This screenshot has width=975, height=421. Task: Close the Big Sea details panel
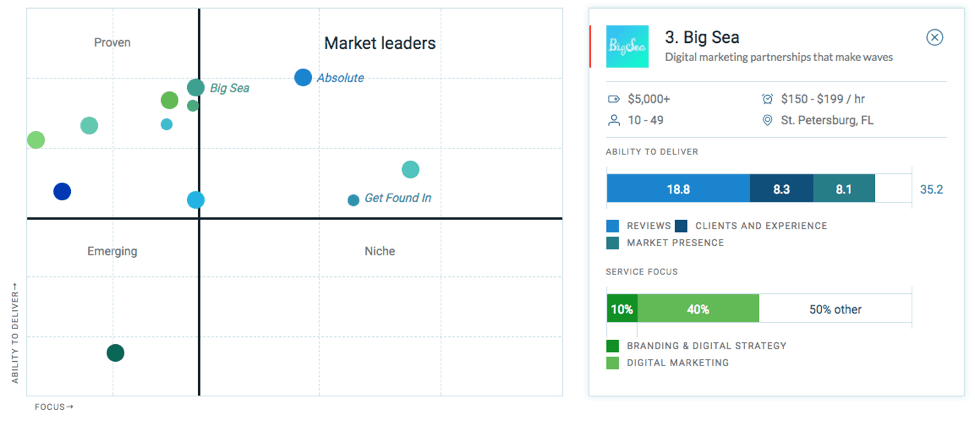coord(935,37)
